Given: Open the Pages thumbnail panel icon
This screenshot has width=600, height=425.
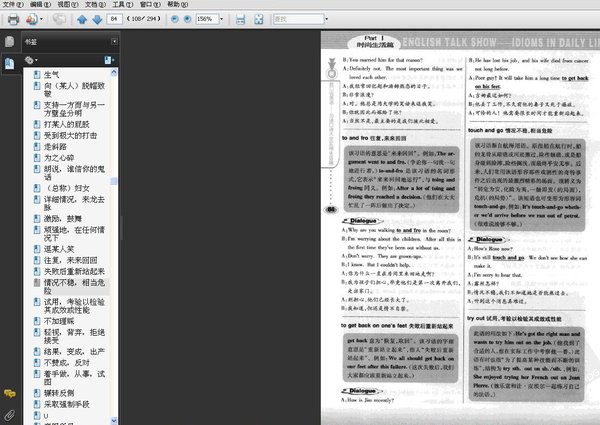Looking at the screenshot, I should pos(9,41).
